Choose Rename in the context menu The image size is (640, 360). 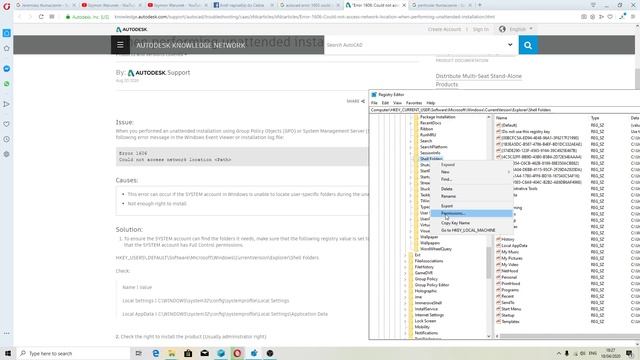click(x=471, y=196)
